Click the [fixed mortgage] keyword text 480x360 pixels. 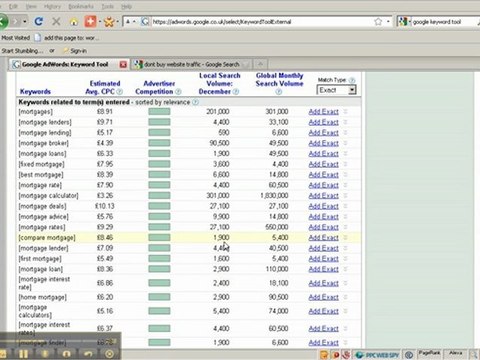coord(42,164)
